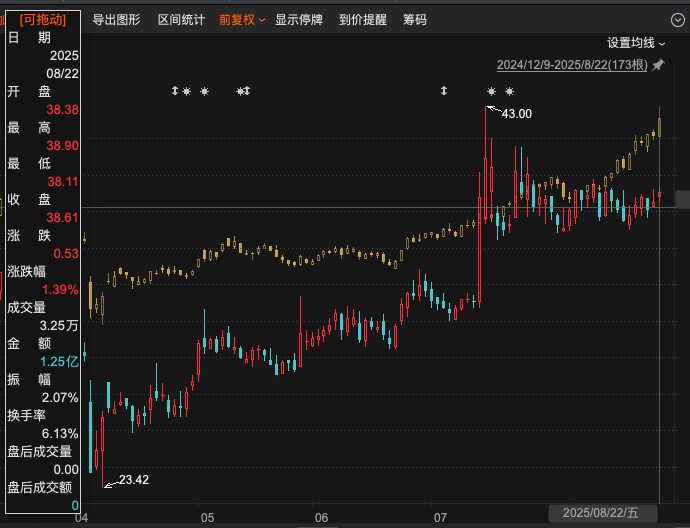Click the 2025/08/22/五 date label on the time axis

pyautogui.click(x=600, y=512)
